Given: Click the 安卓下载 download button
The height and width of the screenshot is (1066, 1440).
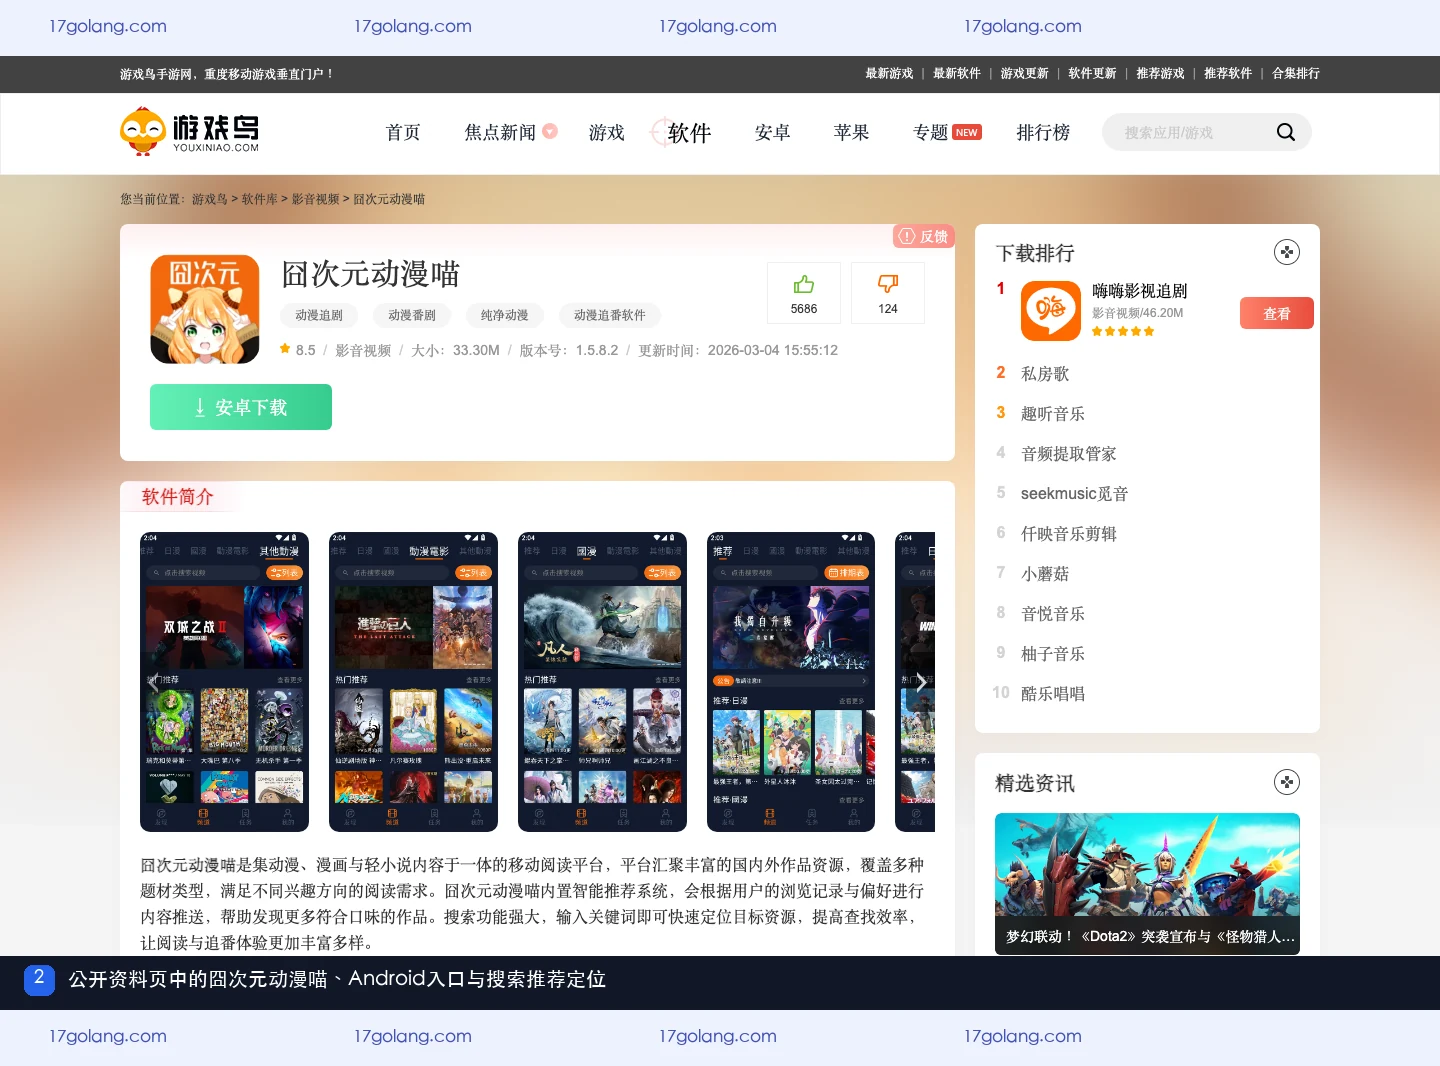Looking at the screenshot, I should pyautogui.click(x=241, y=407).
